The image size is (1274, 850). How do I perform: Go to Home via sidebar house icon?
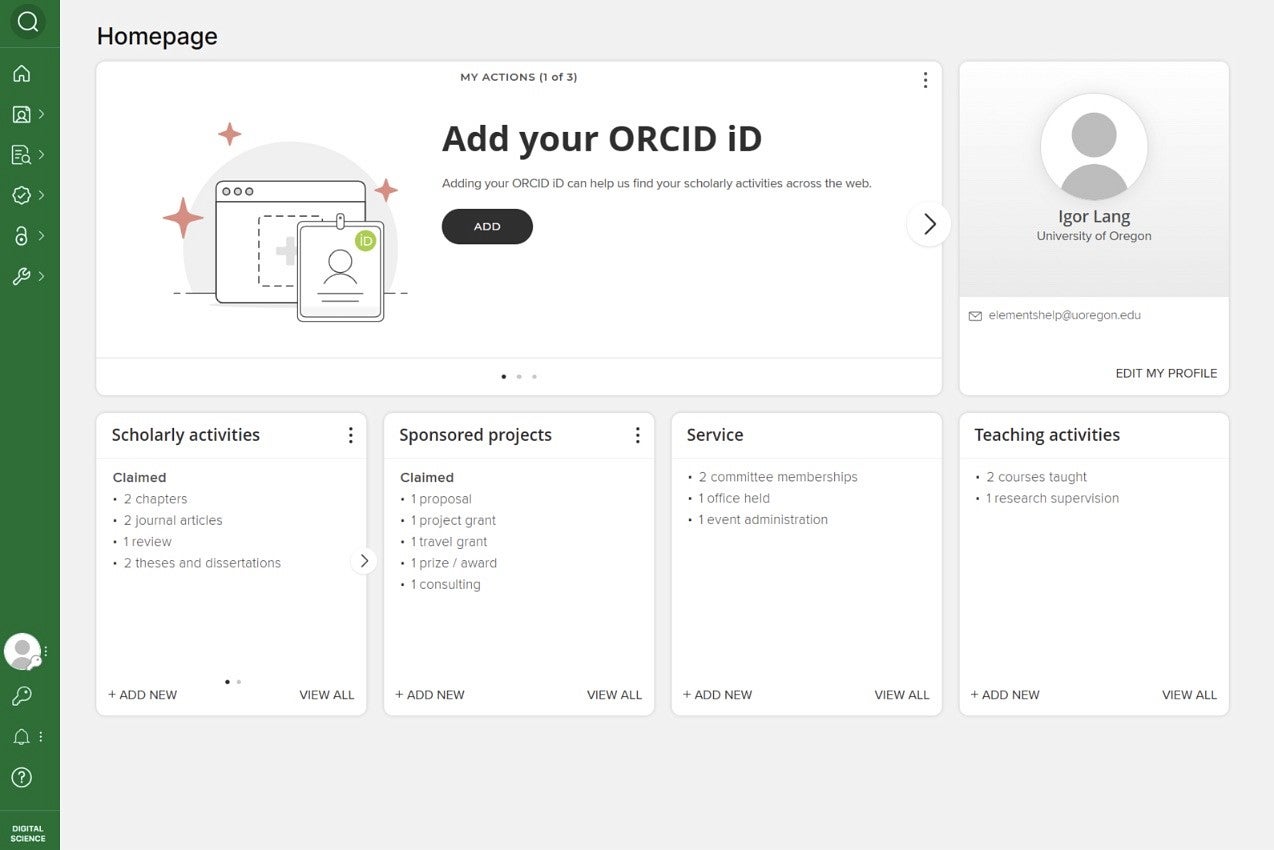point(22,74)
